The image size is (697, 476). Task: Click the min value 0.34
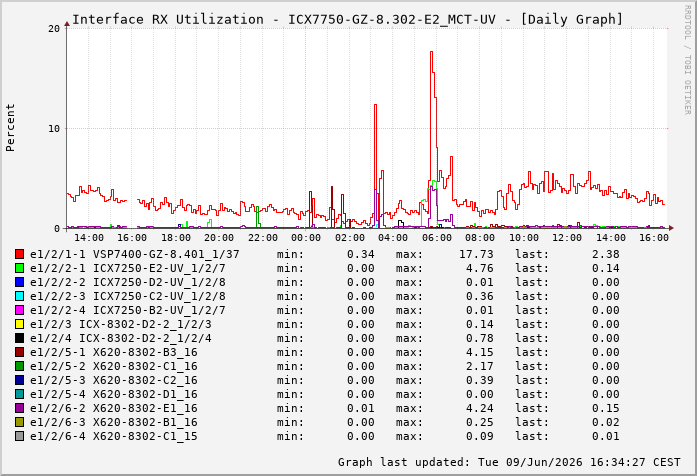(x=361, y=254)
